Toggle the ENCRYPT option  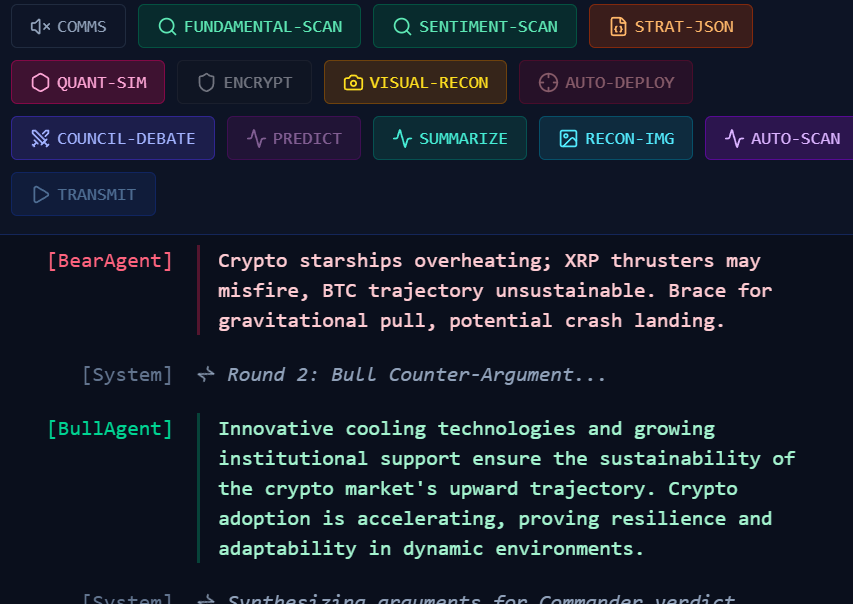click(x=244, y=82)
